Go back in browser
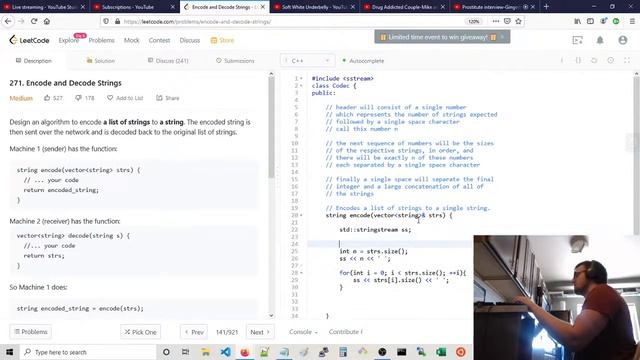This screenshot has height=360, width=640. (8, 21)
